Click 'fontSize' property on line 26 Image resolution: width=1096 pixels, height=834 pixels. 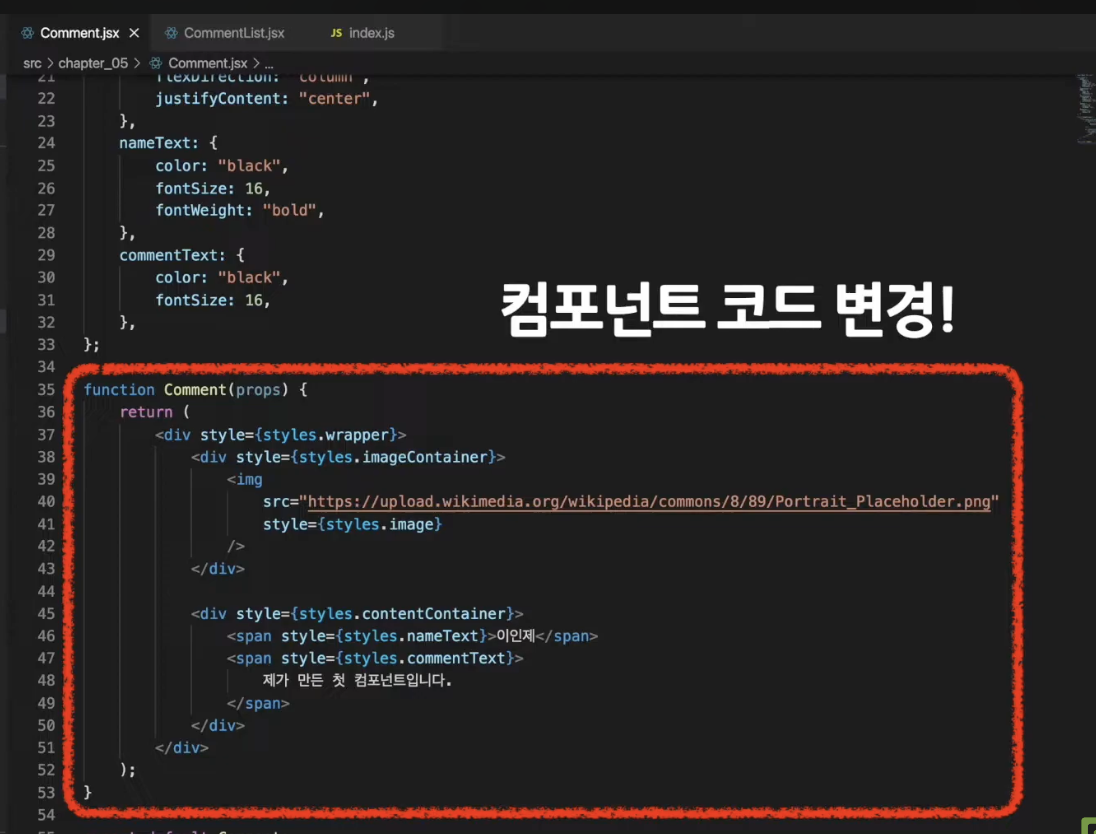(191, 188)
